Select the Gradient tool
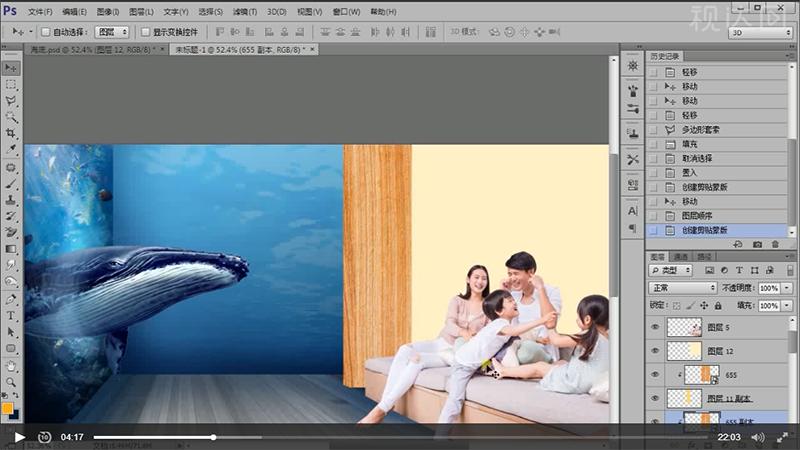800x450 pixels. [11, 249]
